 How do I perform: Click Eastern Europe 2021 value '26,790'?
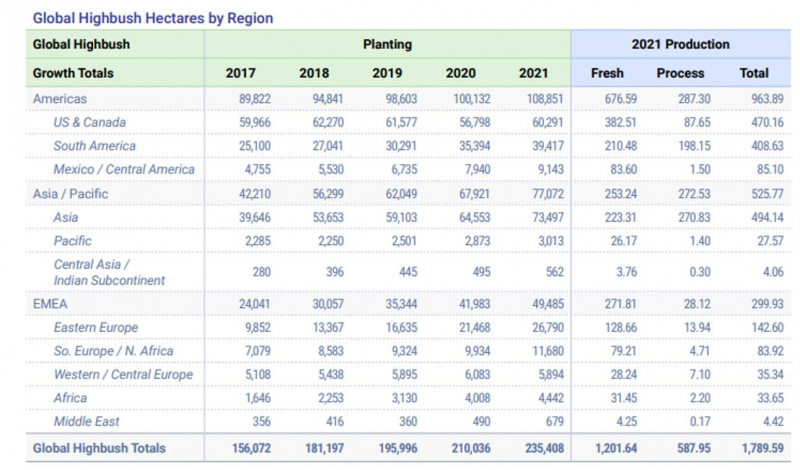pyautogui.click(x=548, y=328)
